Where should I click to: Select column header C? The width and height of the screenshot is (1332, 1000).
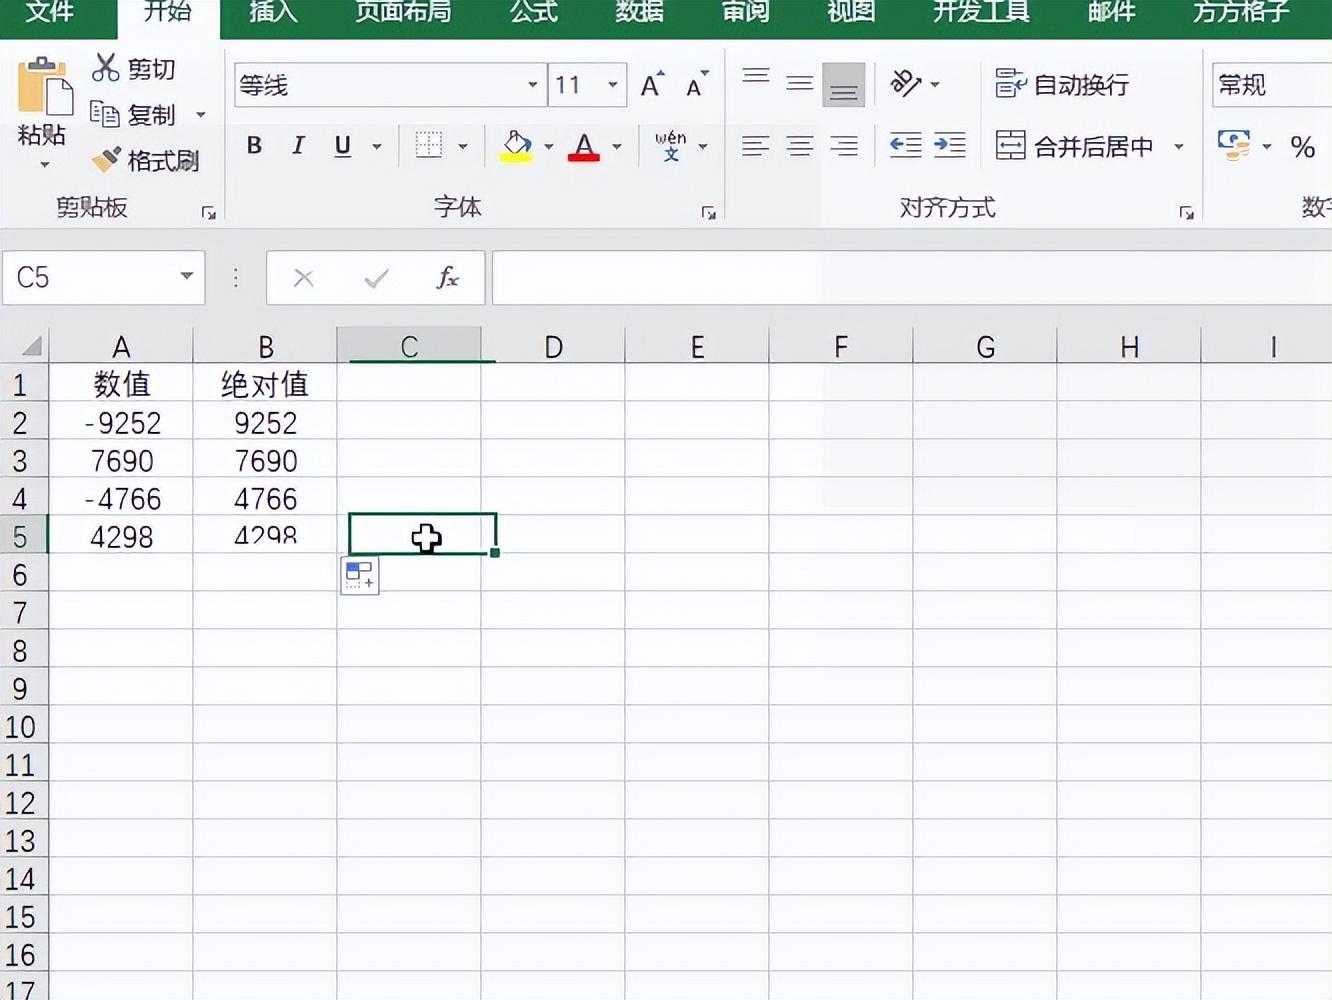coord(409,346)
